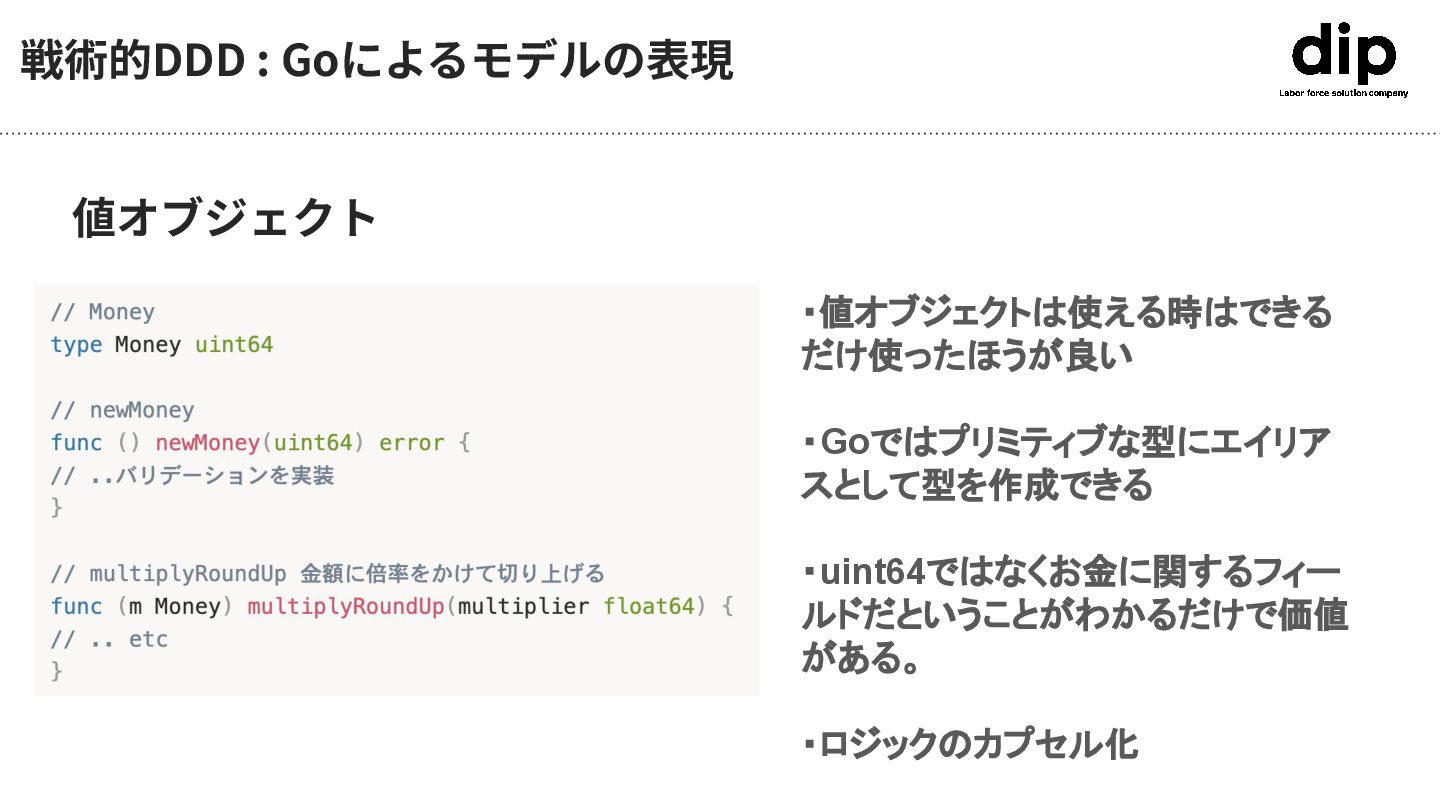Click the '// .. etc' comment line
Viewport: 1440px width, 810px height.
point(109,639)
